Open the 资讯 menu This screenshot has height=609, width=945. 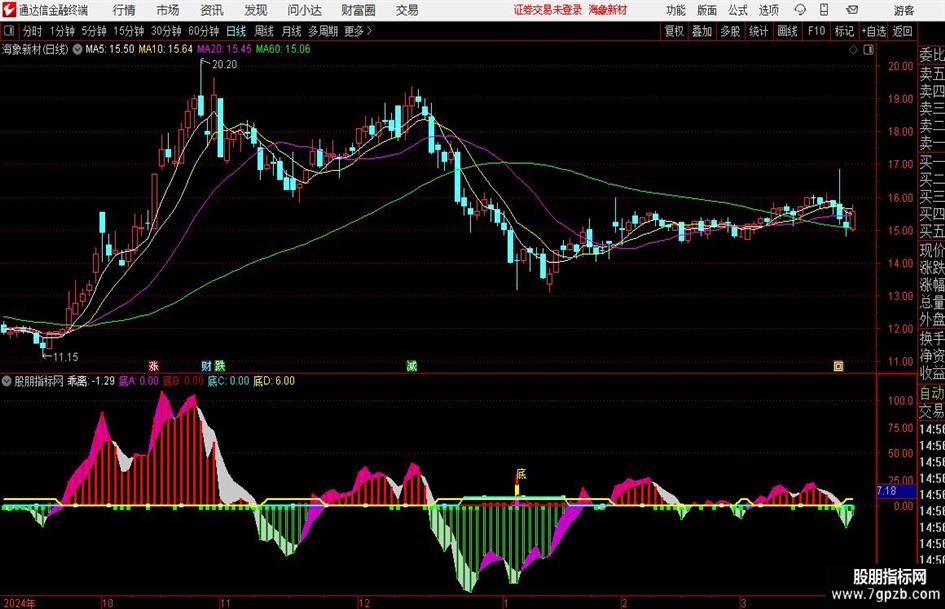tap(212, 10)
